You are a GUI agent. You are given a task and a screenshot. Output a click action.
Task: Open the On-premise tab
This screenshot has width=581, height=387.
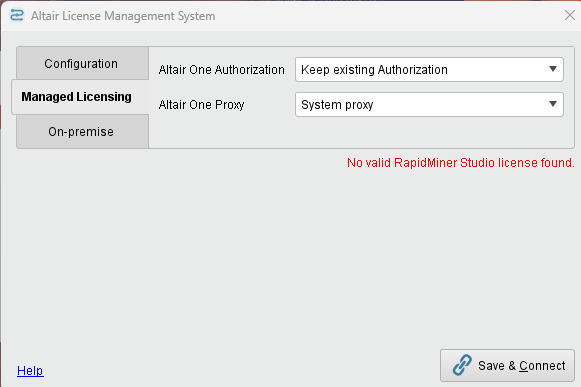tap(81, 132)
